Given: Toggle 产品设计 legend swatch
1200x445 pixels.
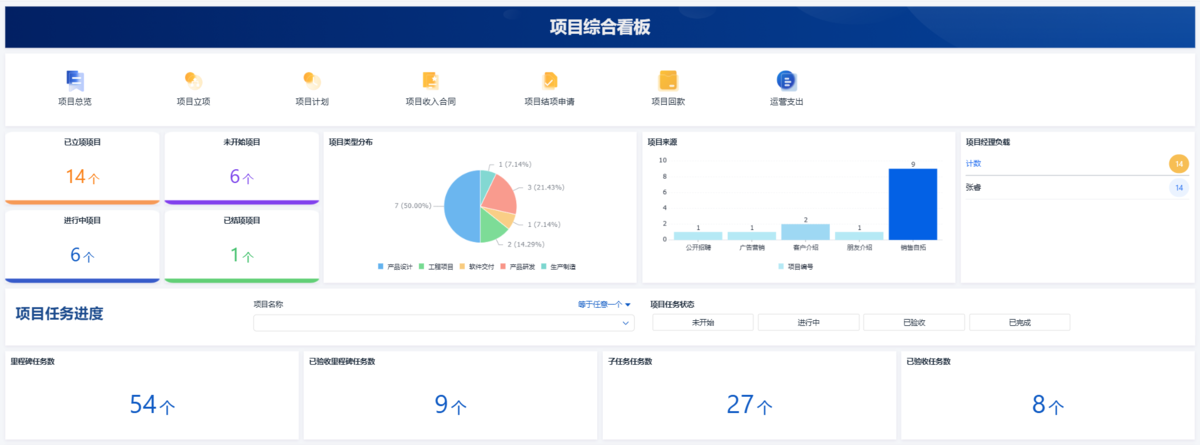Looking at the screenshot, I should (381, 267).
